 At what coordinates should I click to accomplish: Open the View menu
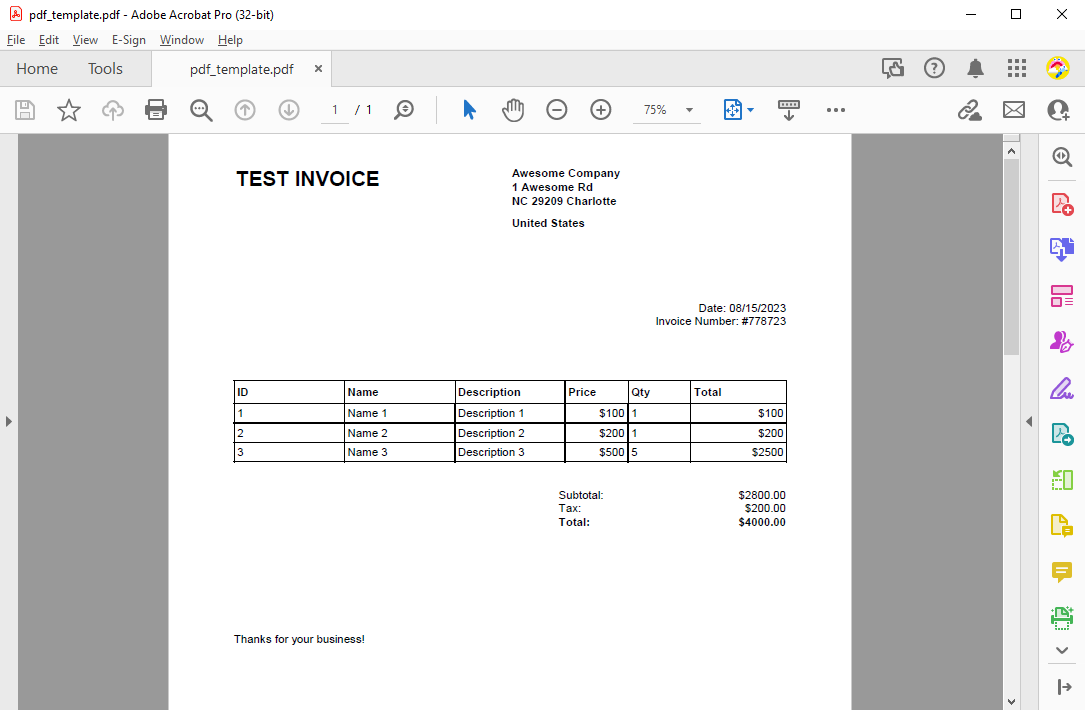tap(85, 40)
